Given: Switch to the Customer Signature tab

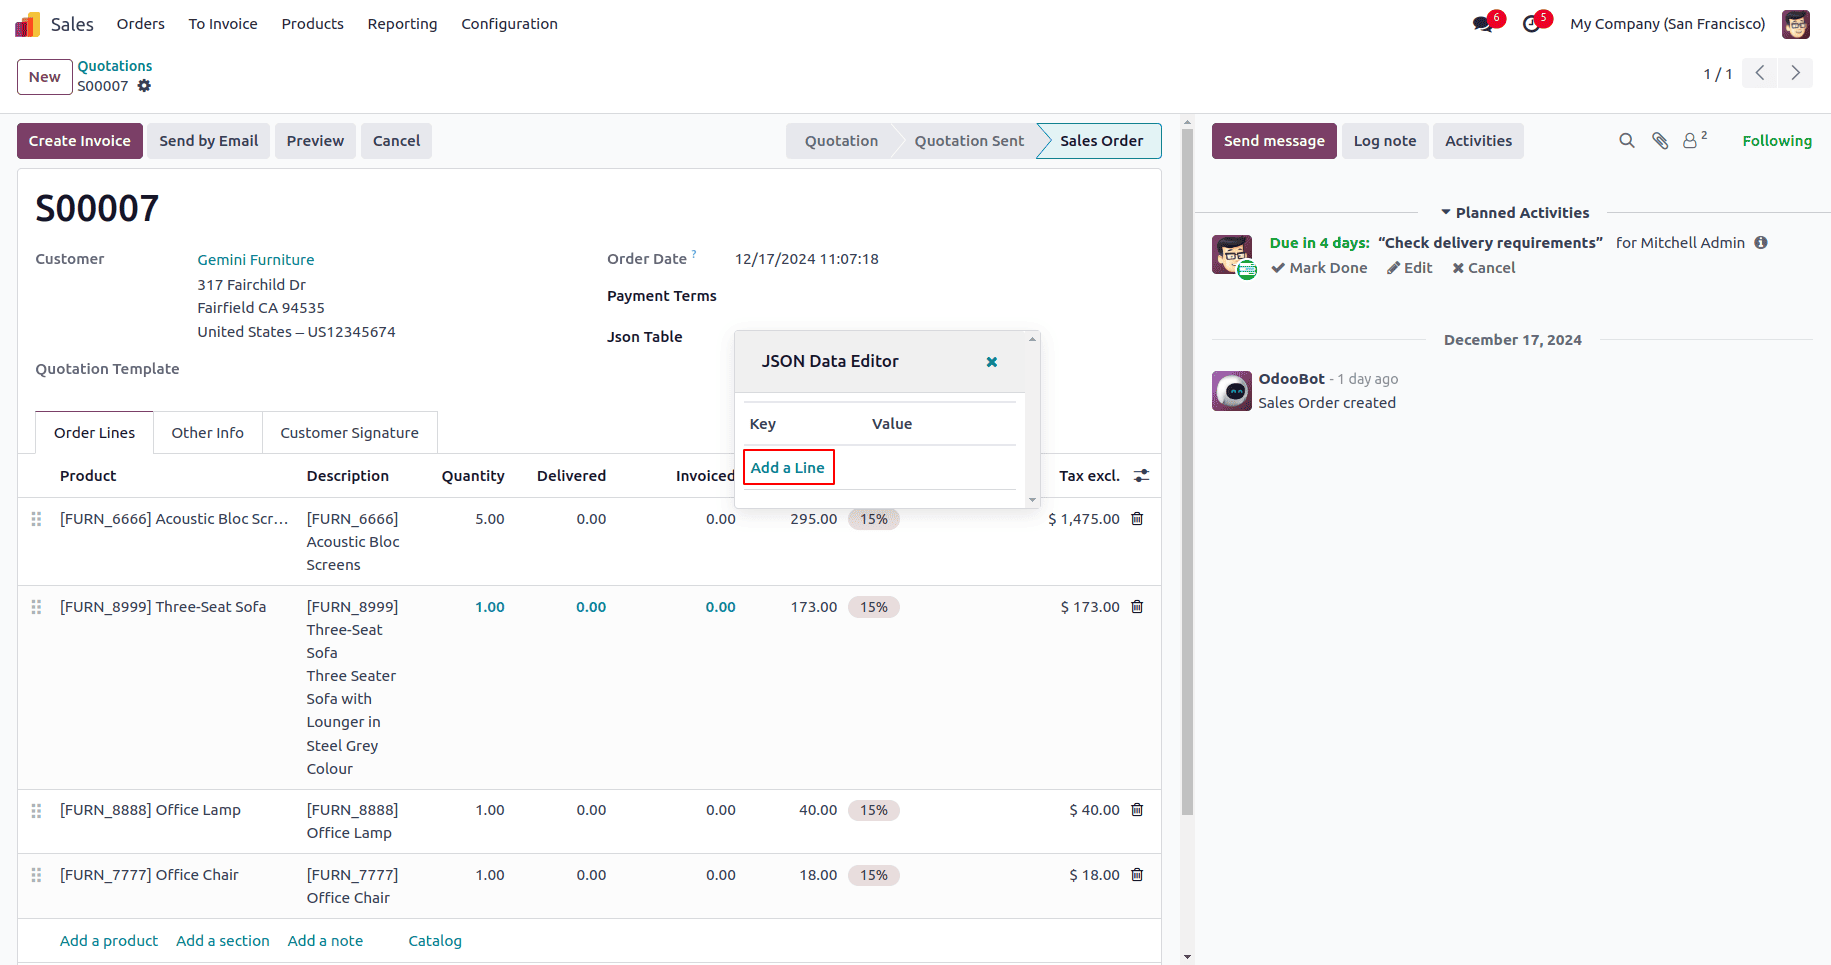Looking at the screenshot, I should point(350,433).
